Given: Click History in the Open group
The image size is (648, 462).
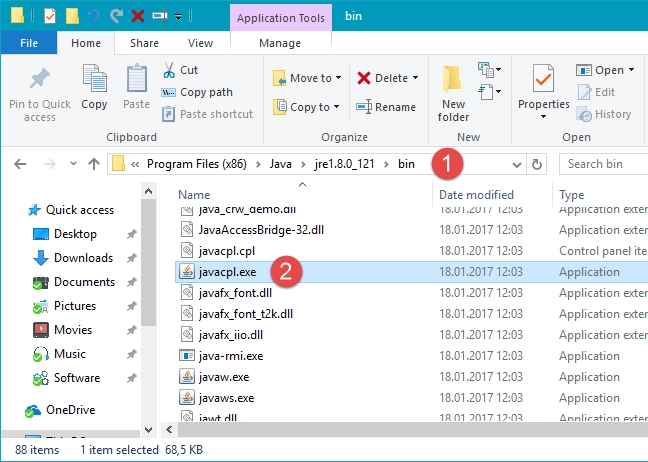Looking at the screenshot, I should tap(603, 114).
